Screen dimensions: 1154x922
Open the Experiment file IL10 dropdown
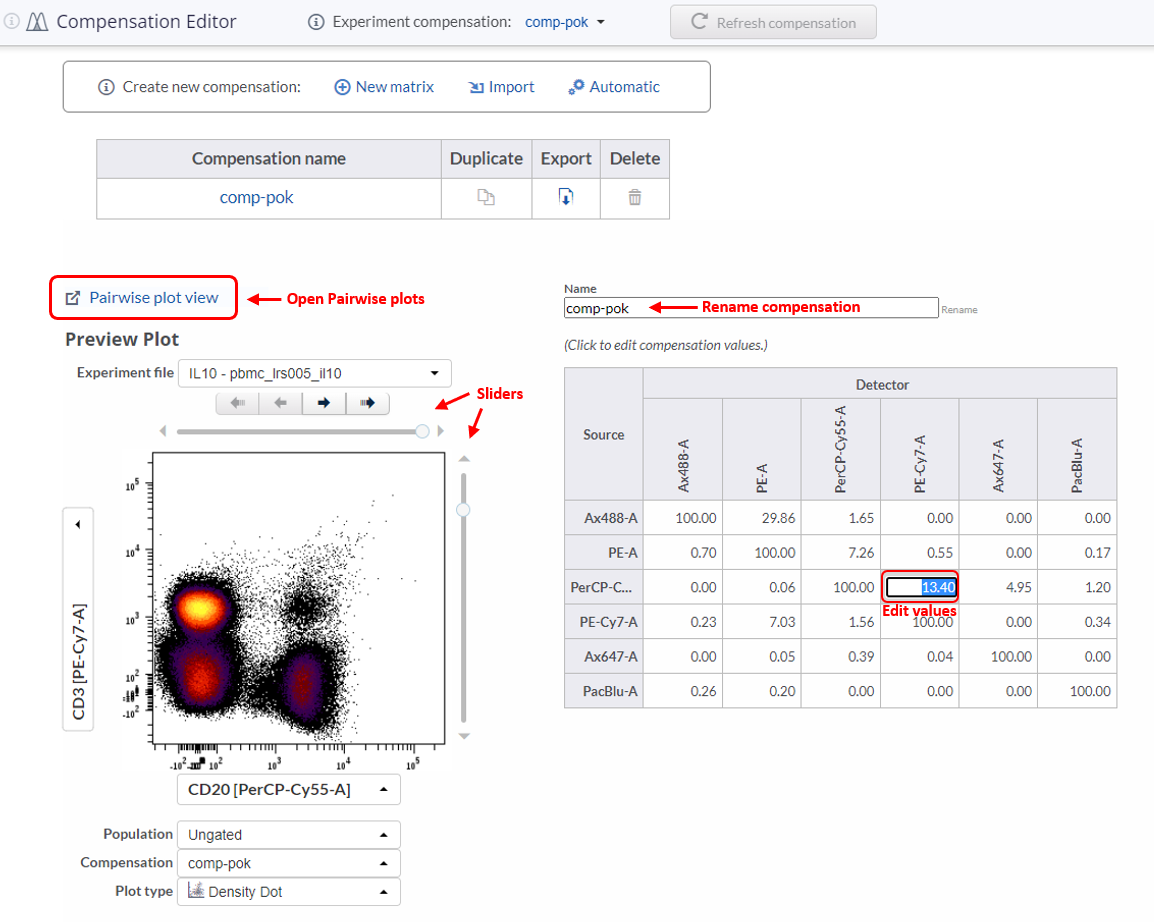click(x=314, y=373)
